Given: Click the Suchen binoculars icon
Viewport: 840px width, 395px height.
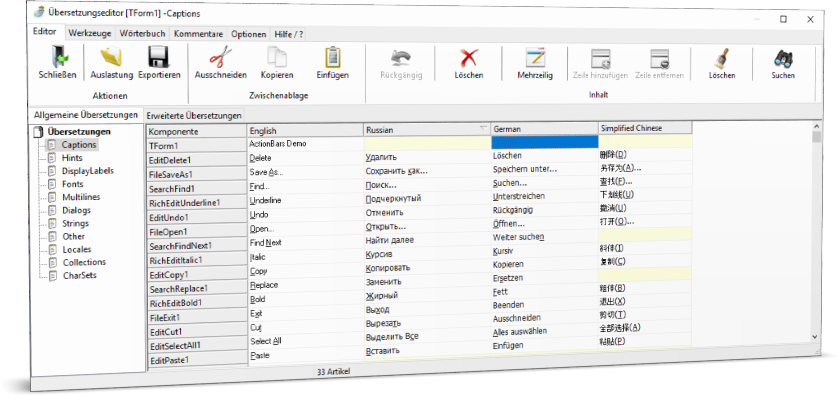Looking at the screenshot, I should 783,57.
